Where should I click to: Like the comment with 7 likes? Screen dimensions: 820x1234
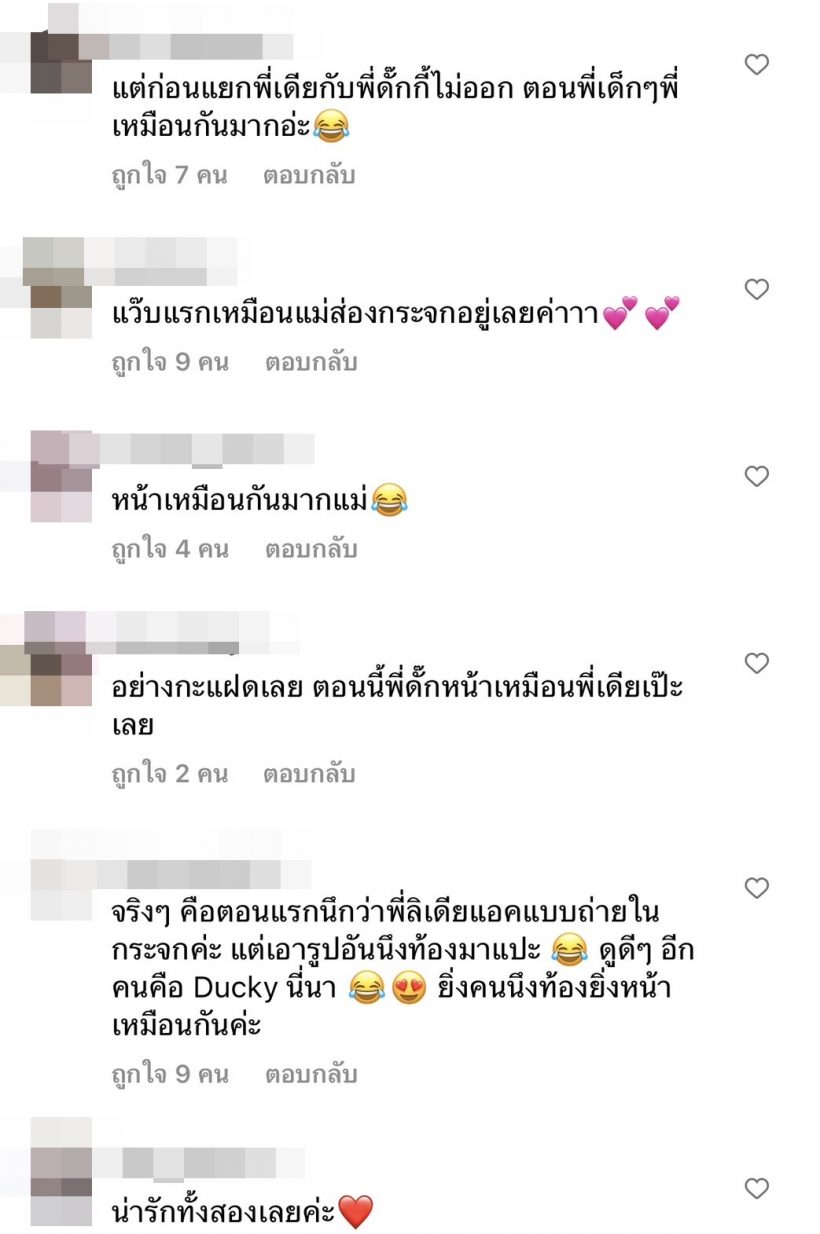coord(758,65)
